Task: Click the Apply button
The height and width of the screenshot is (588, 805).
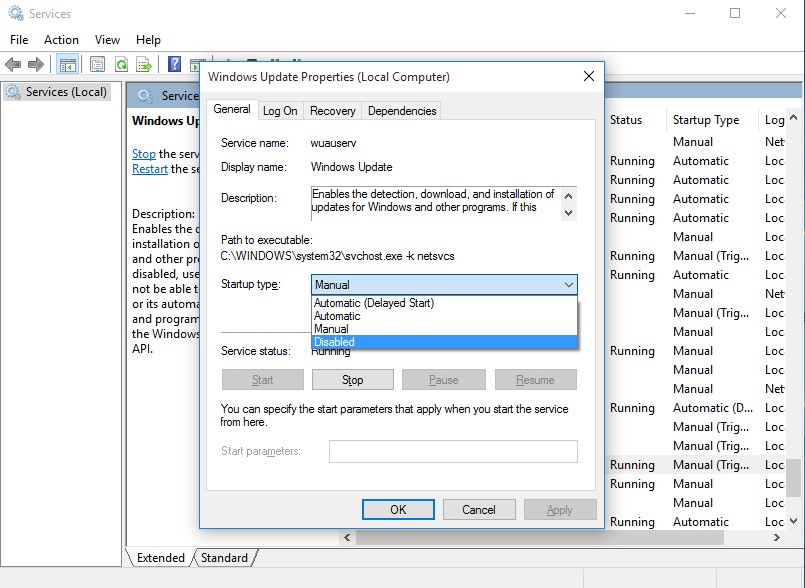Action: [x=560, y=509]
